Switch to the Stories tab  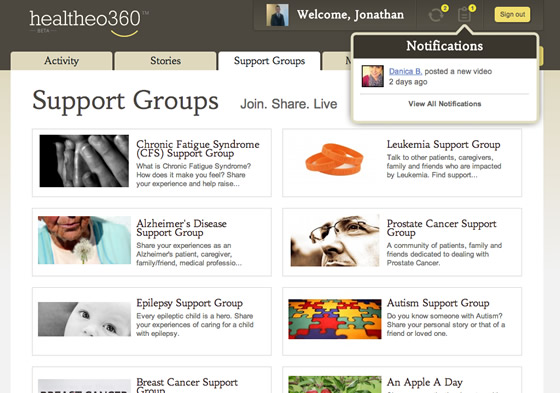[x=165, y=61]
